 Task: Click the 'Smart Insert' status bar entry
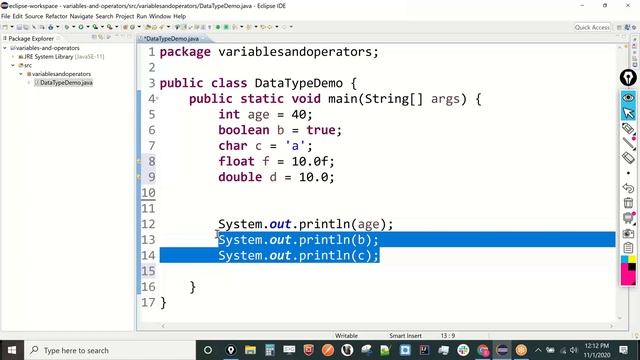pyautogui.click(x=405, y=336)
